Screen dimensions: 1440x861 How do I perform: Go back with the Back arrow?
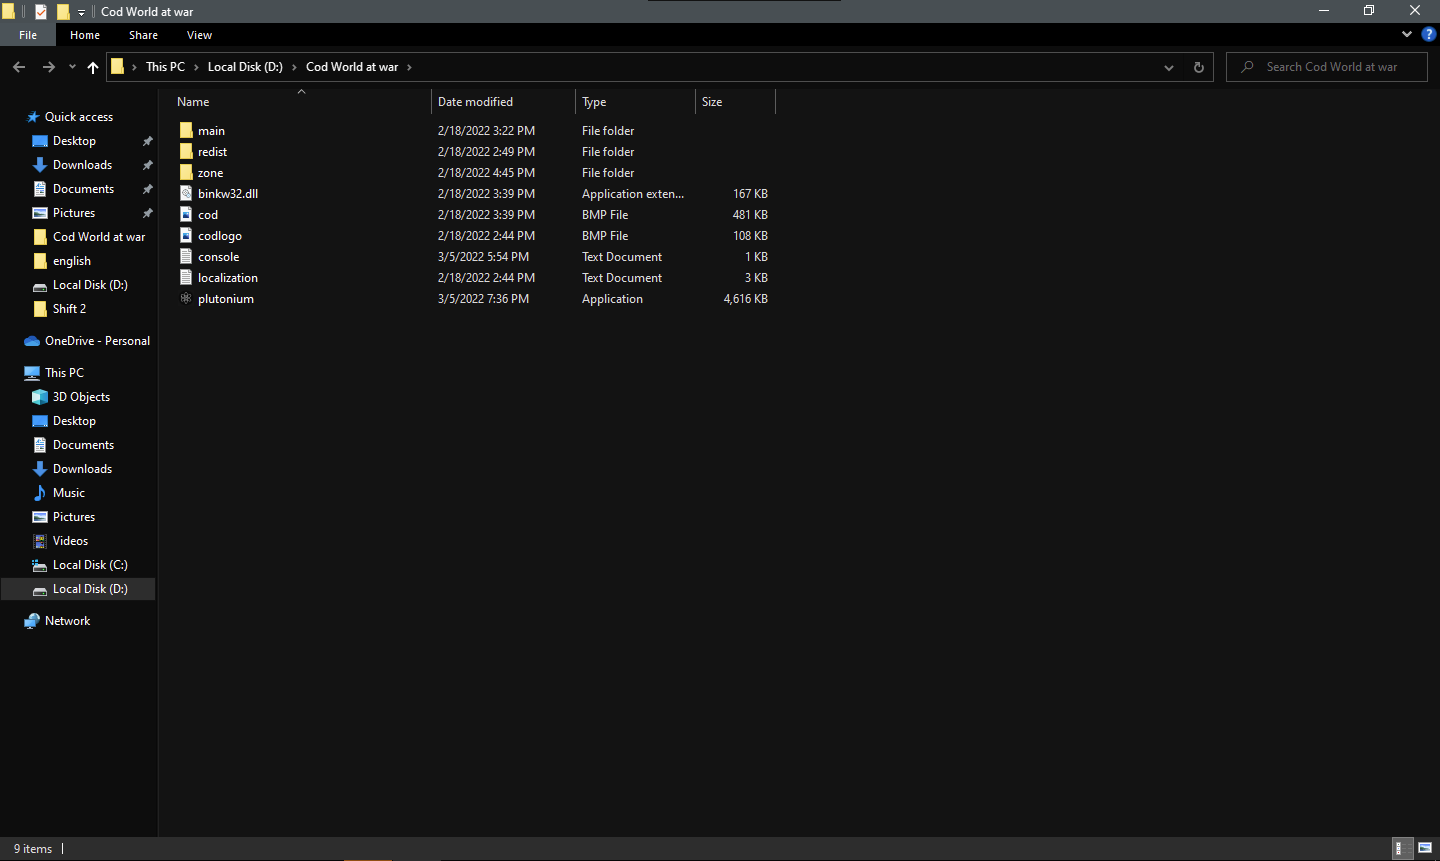point(19,67)
